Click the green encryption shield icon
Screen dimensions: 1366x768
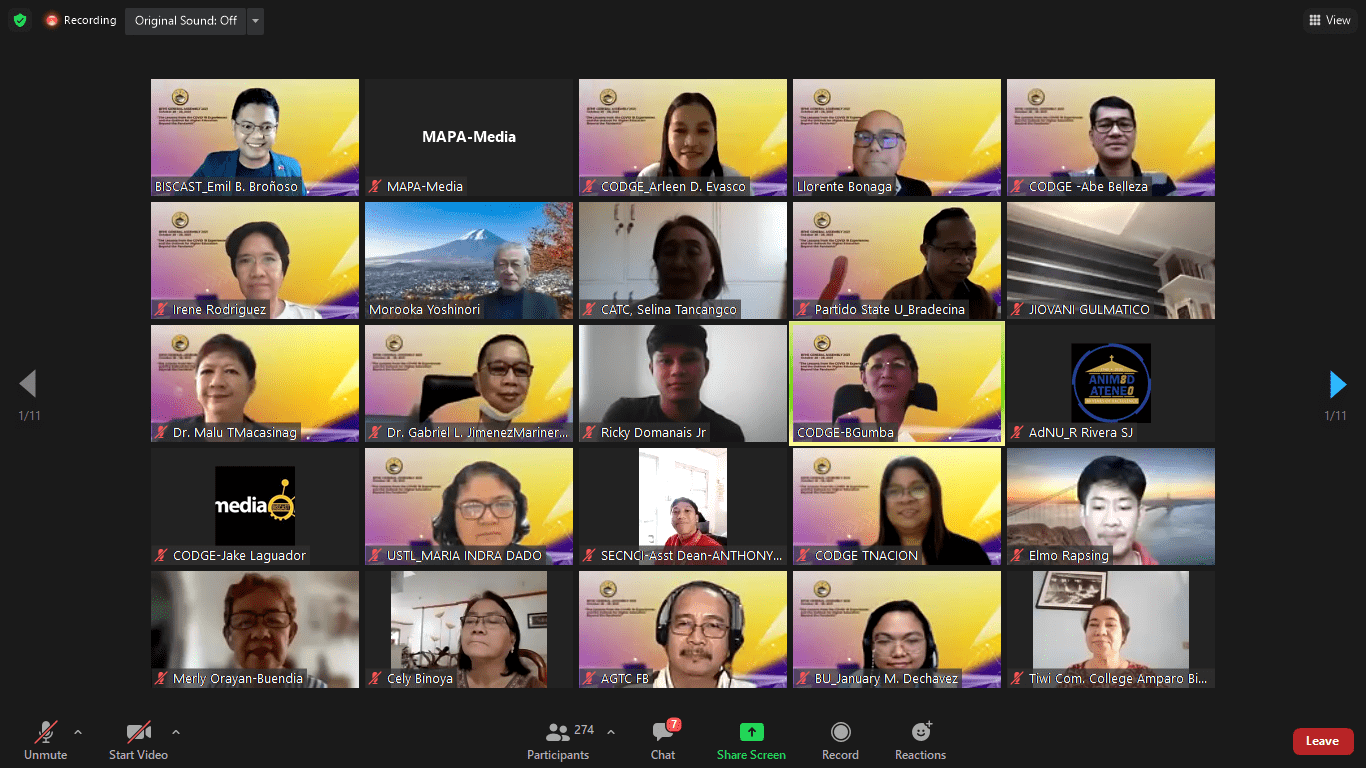point(20,20)
